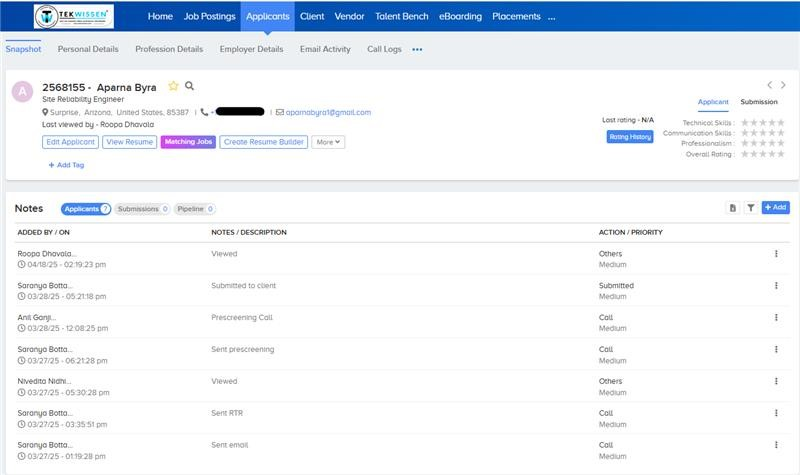Select the Applicants notes filter pill
The height and width of the screenshot is (475, 800).
85,209
